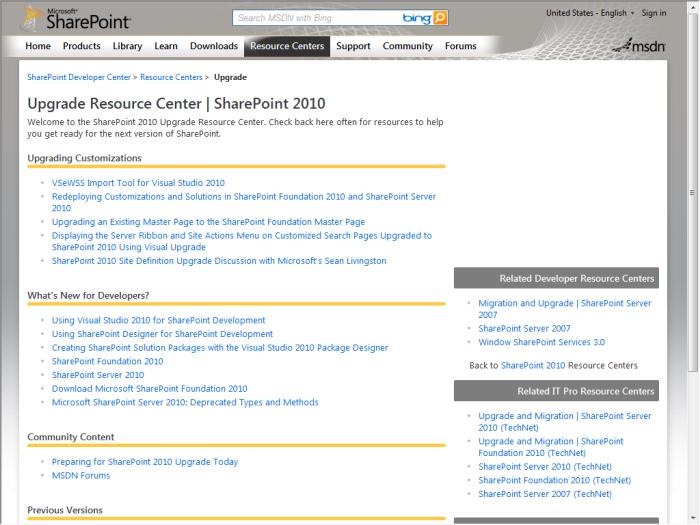This screenshot has width=700, height=525.
Task: Open Site Definition Upgrade Discussion link
Action: [x=219, y=261]
